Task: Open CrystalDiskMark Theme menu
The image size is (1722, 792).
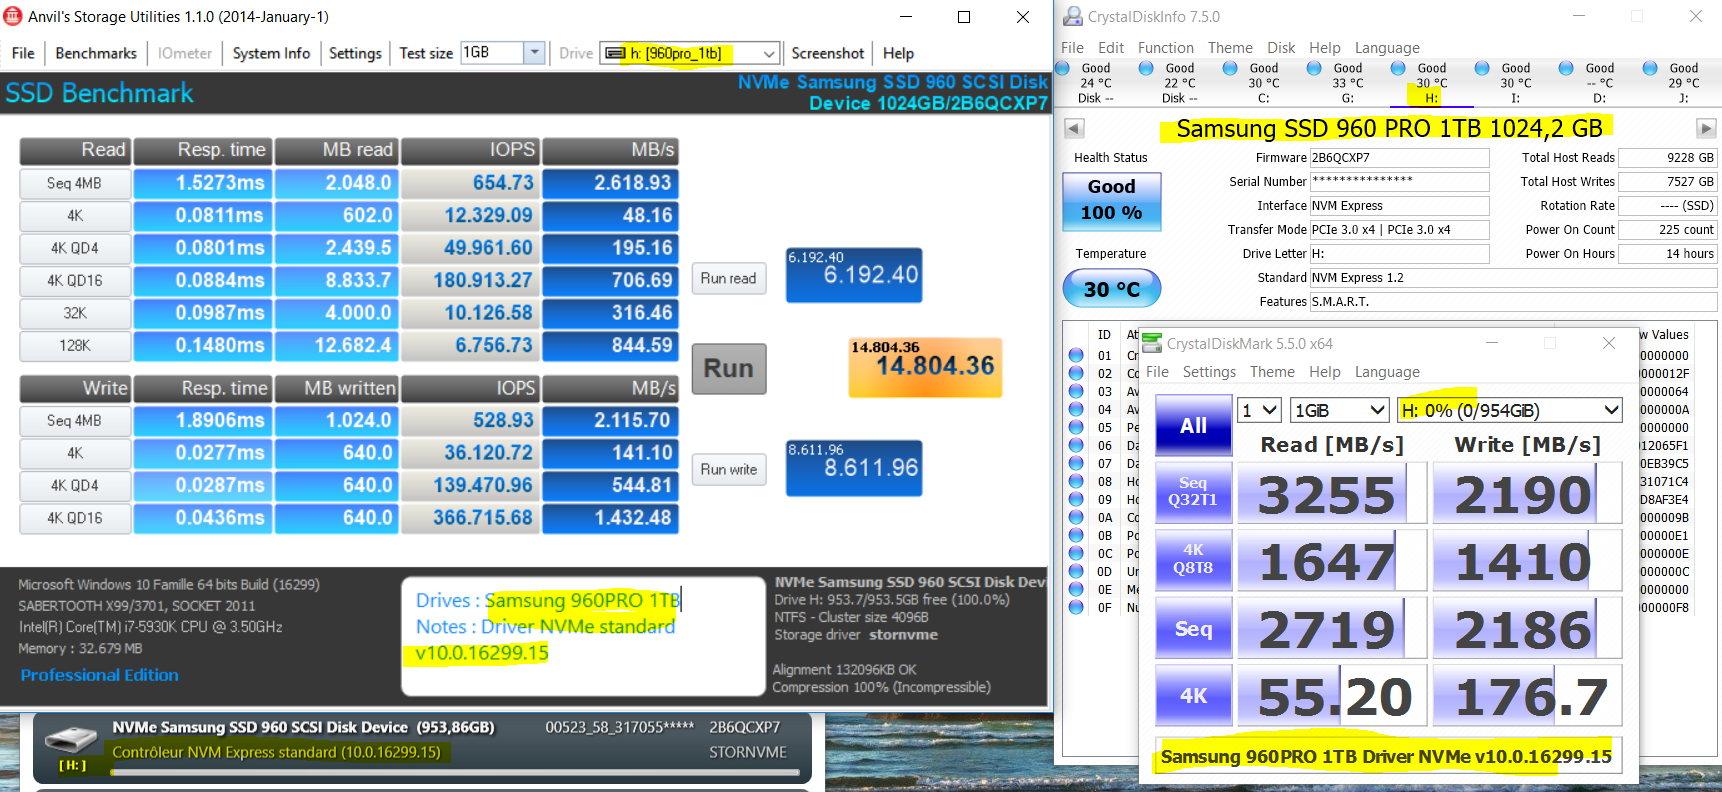Action: click(1272, 372)
